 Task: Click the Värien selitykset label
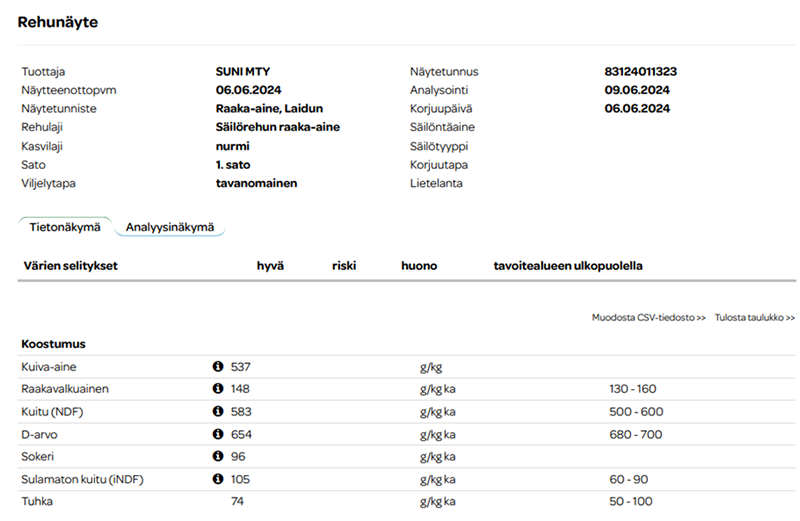[x=70, y=266]
